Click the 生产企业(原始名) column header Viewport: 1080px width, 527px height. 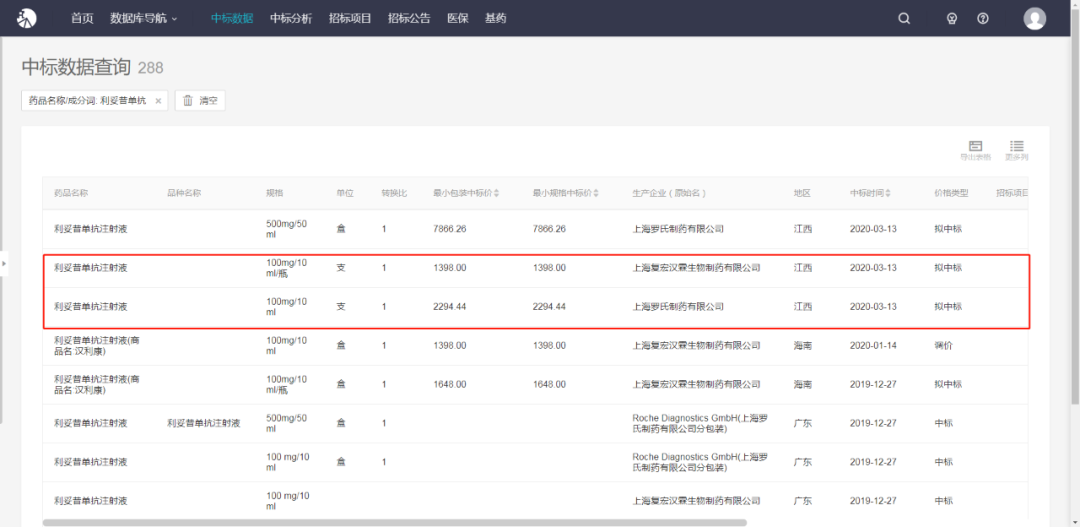(x=669, y=193)
